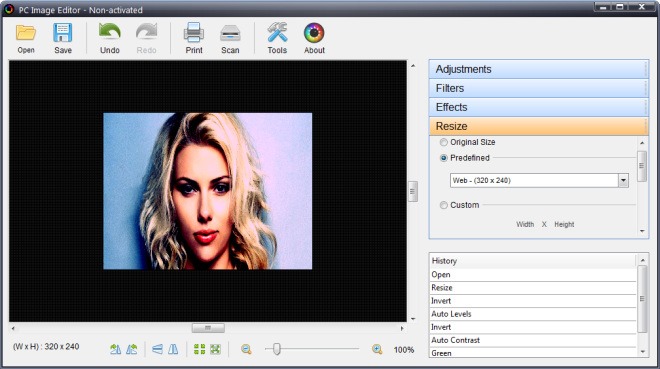This screenshot has width=660, height=369.
Task: Expand the Effects panel
Action: point(539,107)
